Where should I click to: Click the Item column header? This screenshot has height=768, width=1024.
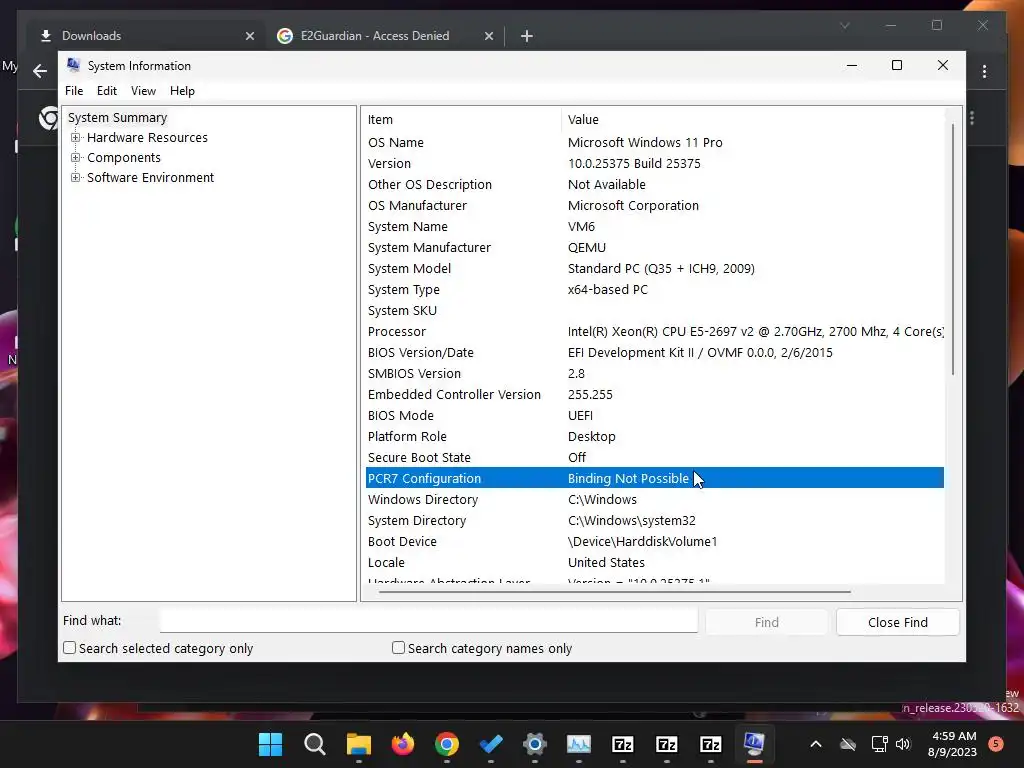462,120
